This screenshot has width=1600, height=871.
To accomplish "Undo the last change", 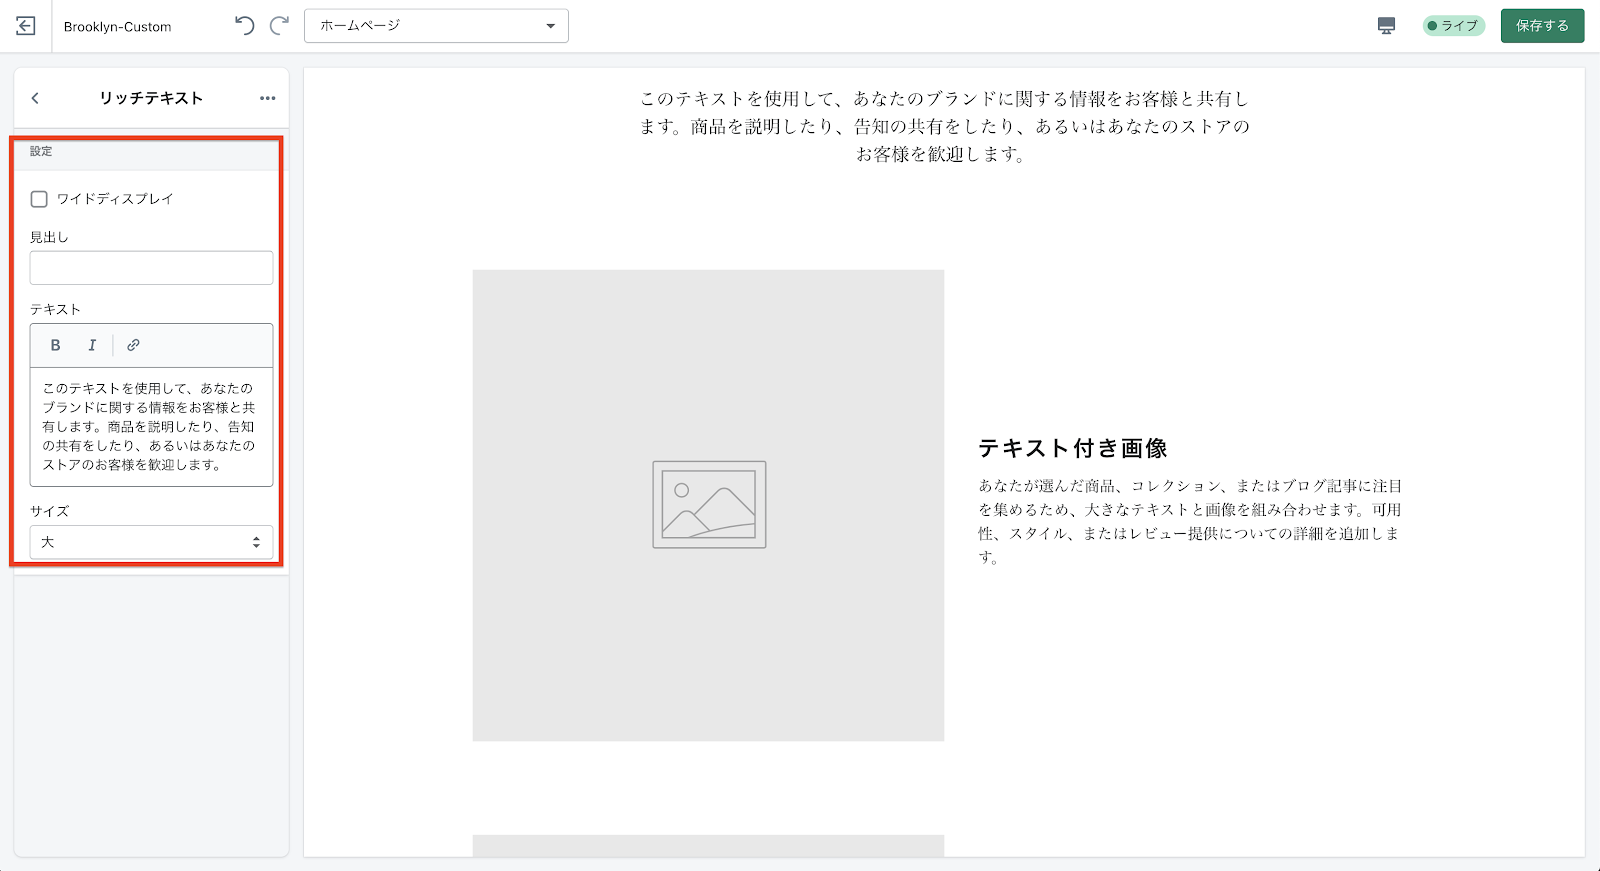I will (244, 26).
